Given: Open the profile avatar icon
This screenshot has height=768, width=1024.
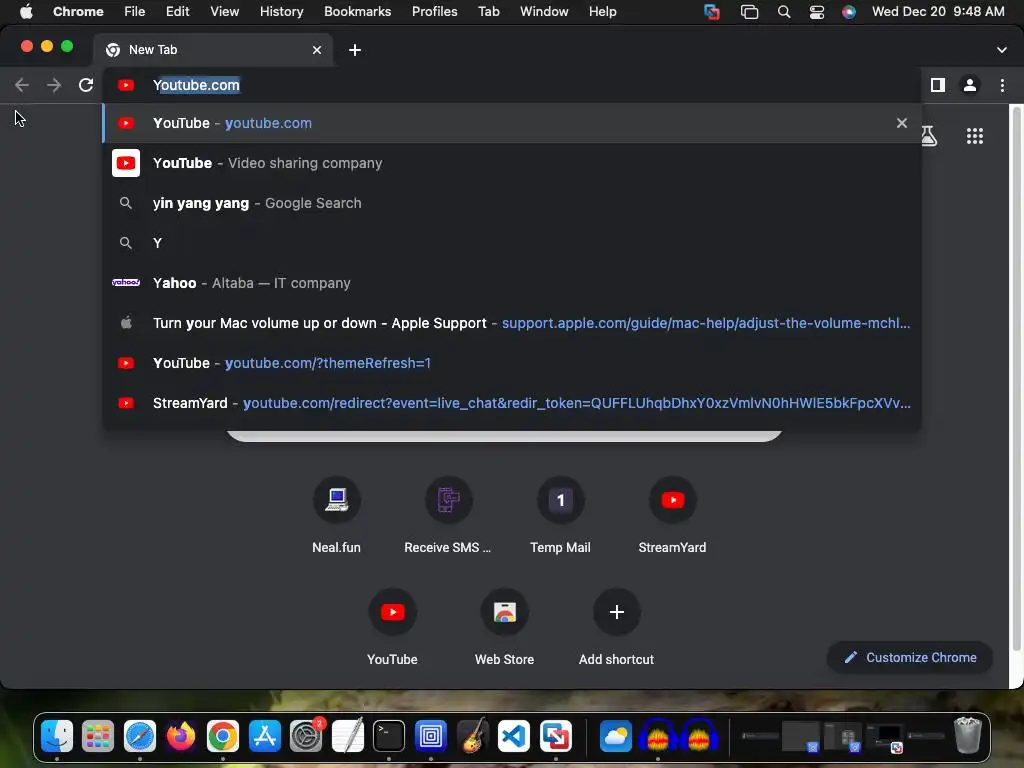Looking at the screenshot, I should [970, 85].
